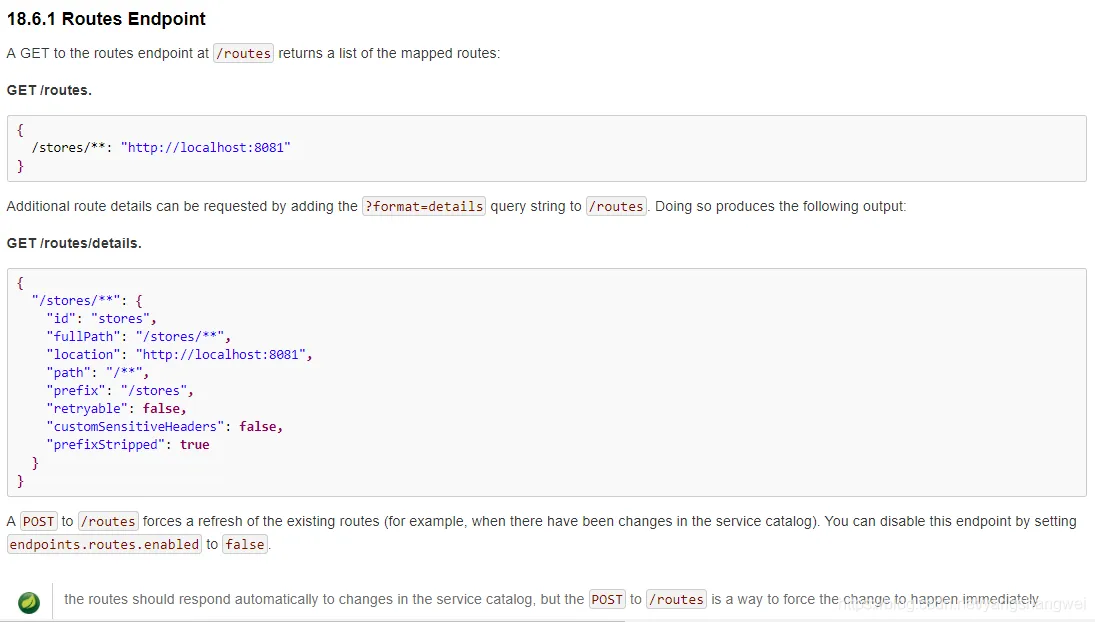This screenshot has height=622, width=1095.
Task: Click the ?format=details inline code
Action: point(424,206)
